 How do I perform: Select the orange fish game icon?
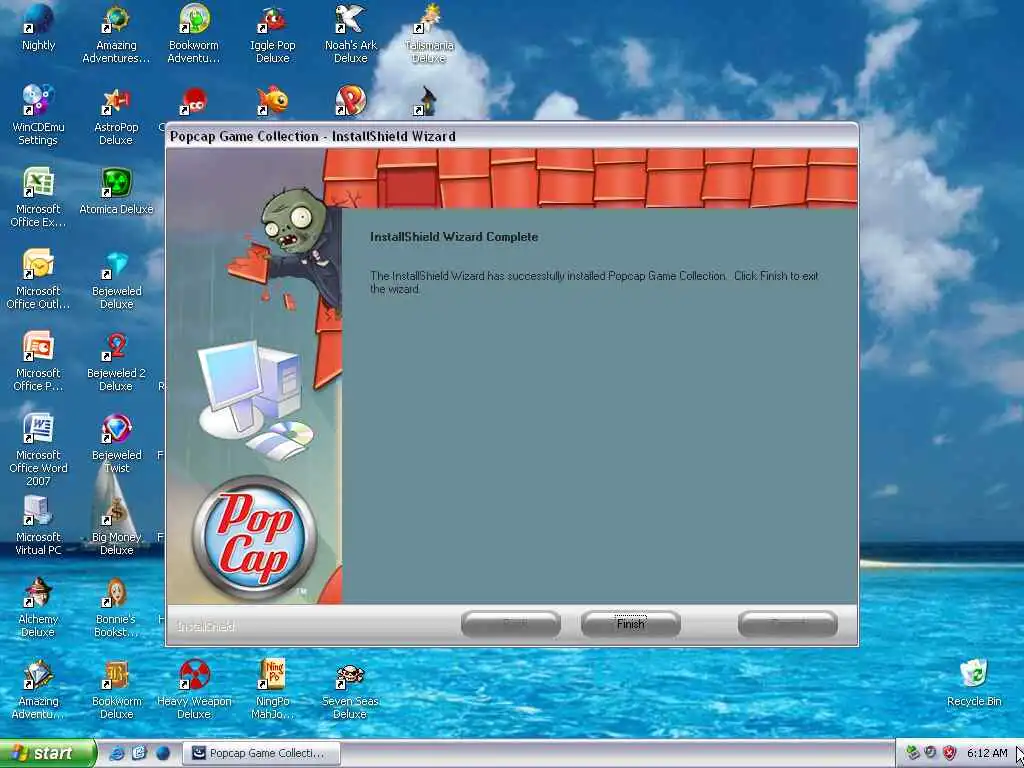point(272,101)
